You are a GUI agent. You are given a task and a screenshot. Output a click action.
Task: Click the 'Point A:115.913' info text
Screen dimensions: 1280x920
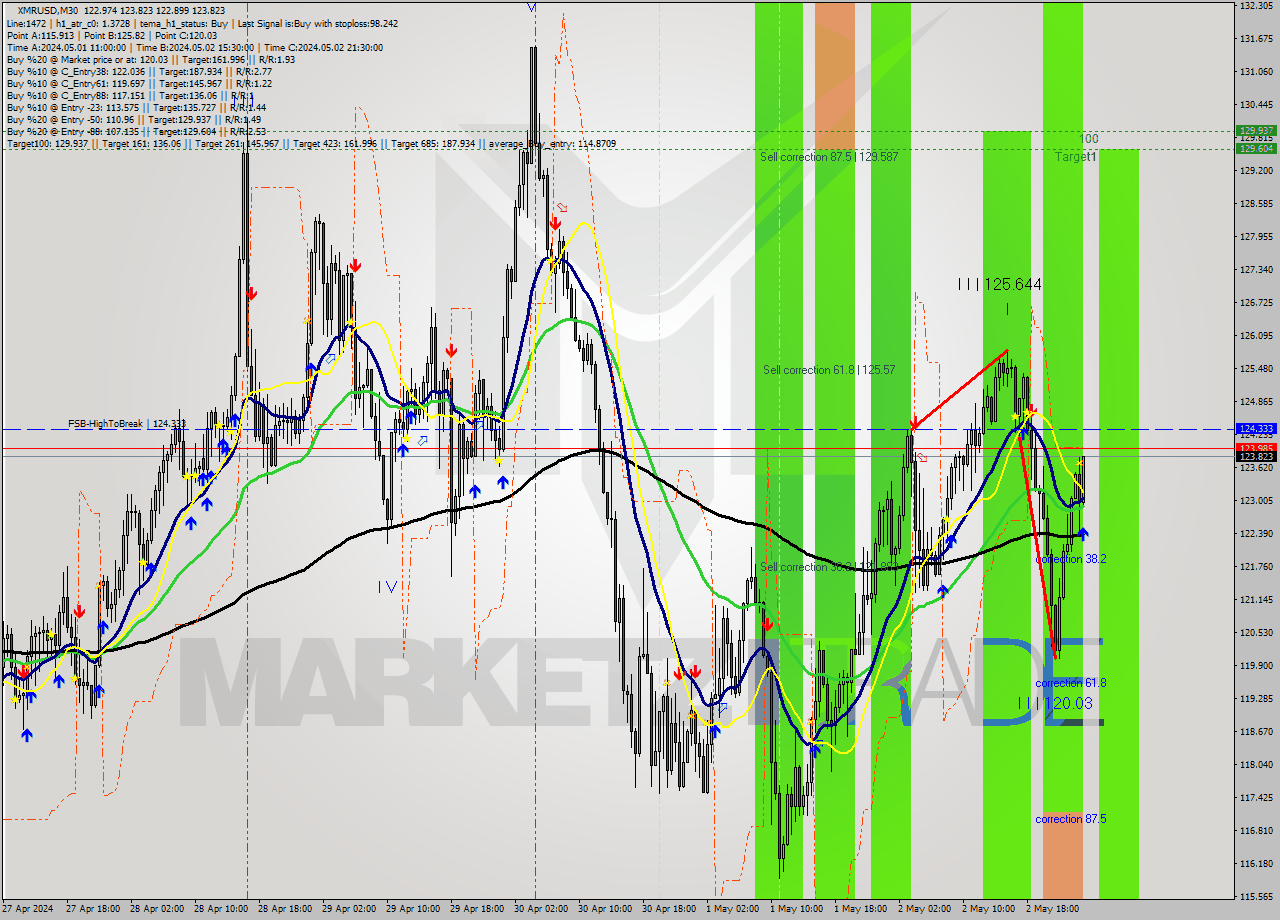41,35
